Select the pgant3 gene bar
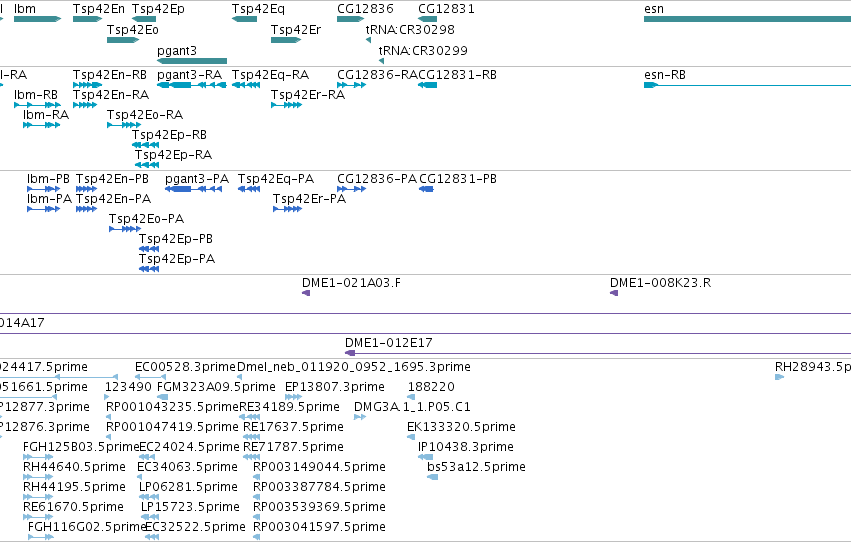This screenshot has width=851, height=542. point(192,61)
